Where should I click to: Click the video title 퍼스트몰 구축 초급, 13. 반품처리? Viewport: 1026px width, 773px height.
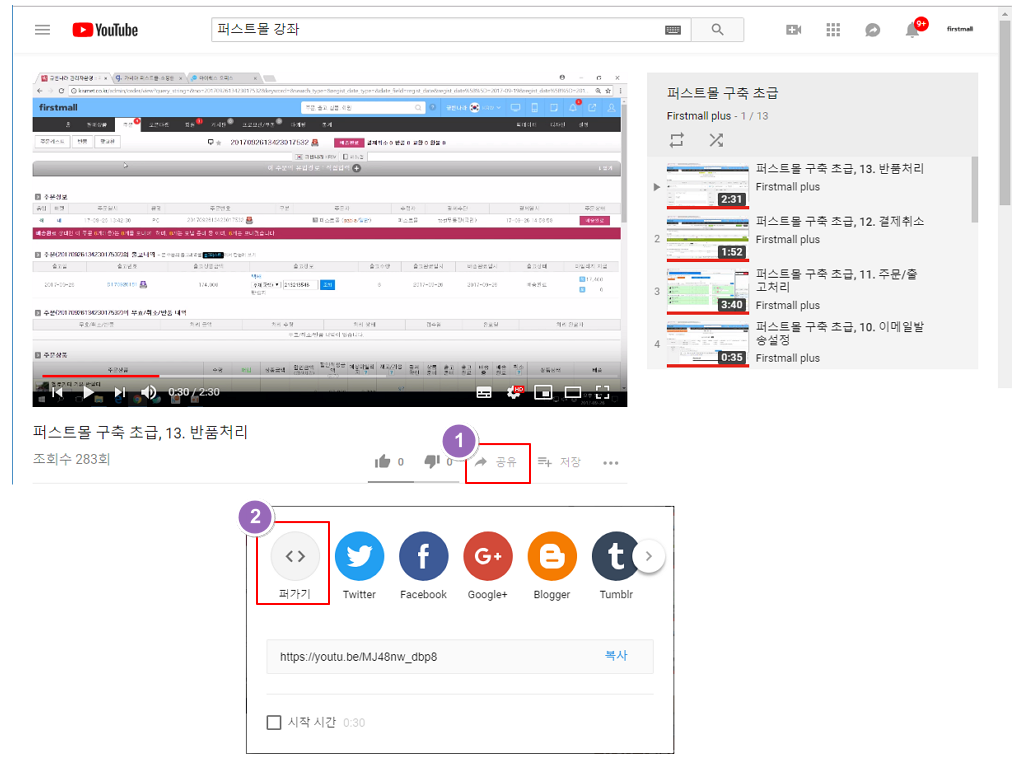pos(141,433)
